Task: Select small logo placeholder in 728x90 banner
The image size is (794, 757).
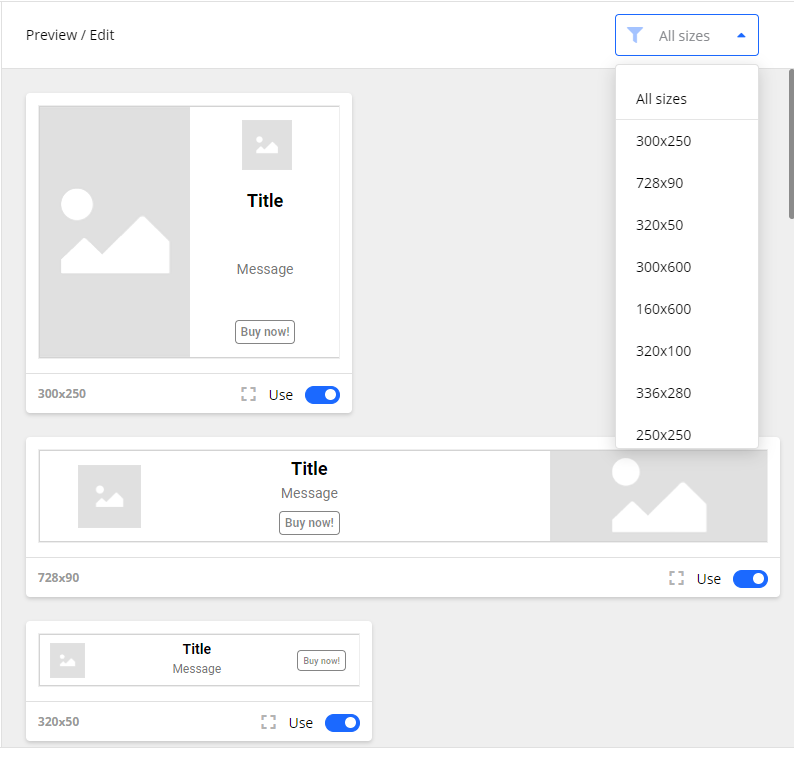Action: pyautogui.click(x=109, y=496)
